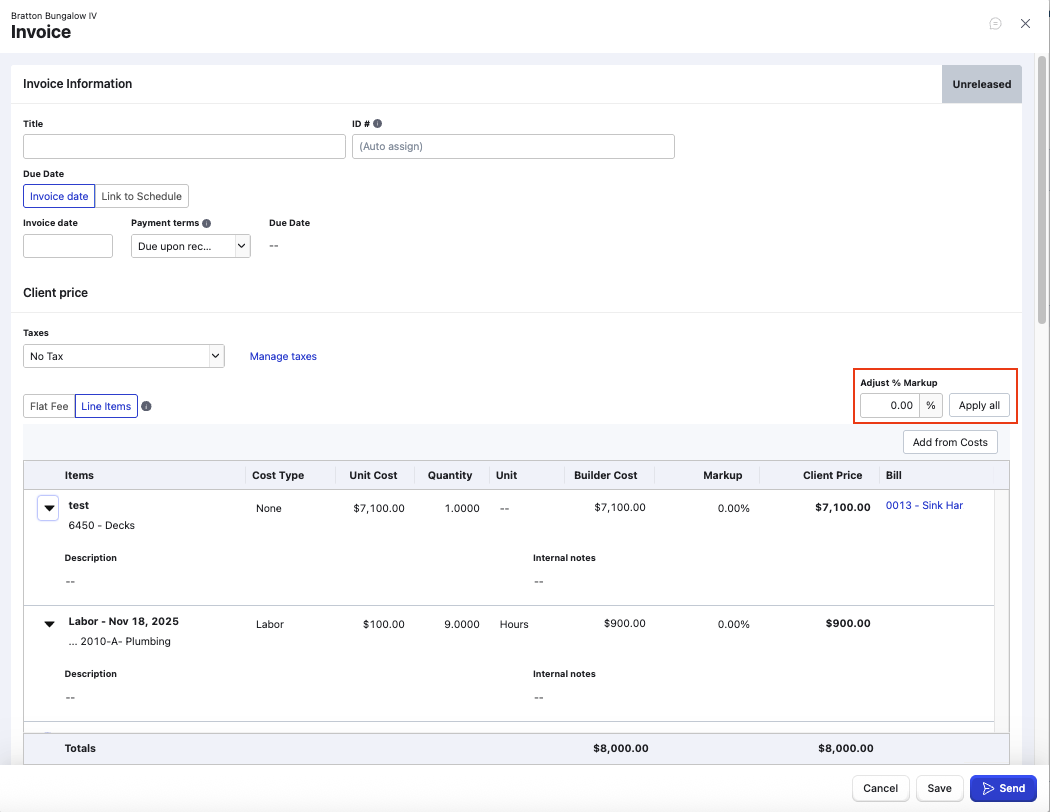This screenshot has height=812, width=1050.
Task: Select the Invoice date due date option
Action: 59,196
